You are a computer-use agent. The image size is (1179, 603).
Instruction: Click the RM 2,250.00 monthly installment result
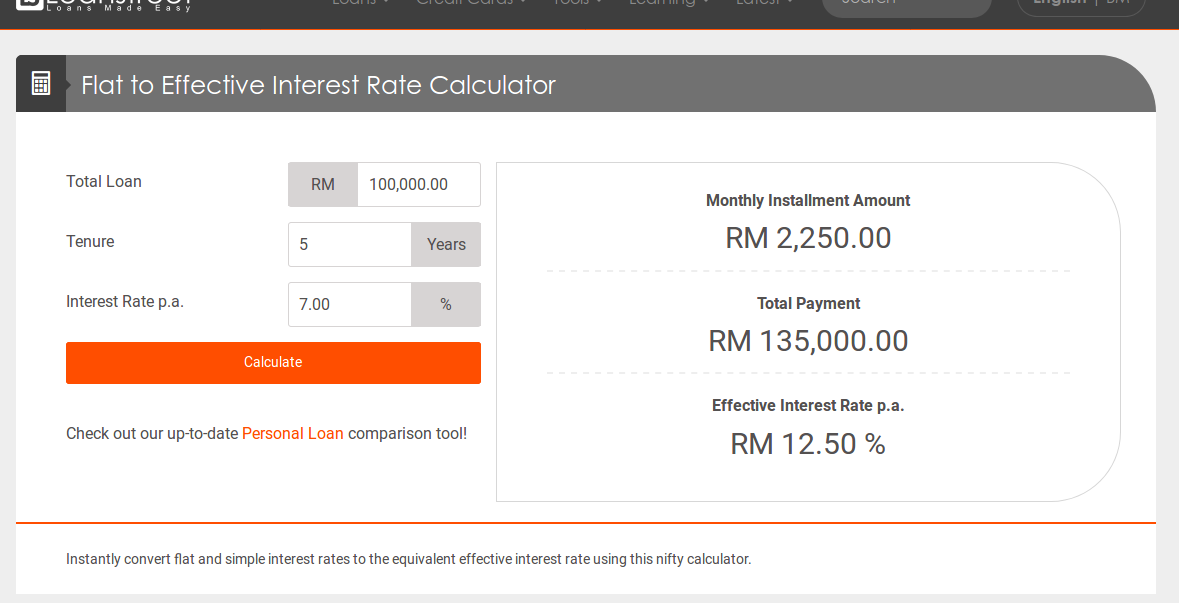coord(808,238)
